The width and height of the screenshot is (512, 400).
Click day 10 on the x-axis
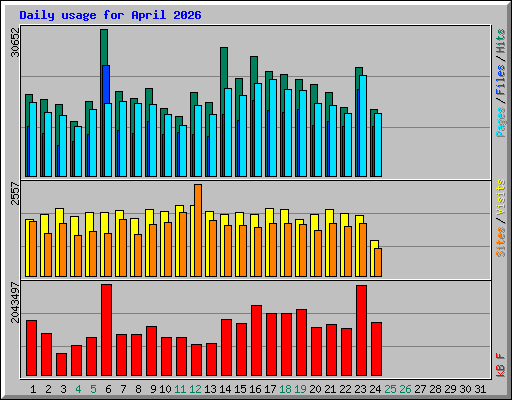tap(165, 389)
